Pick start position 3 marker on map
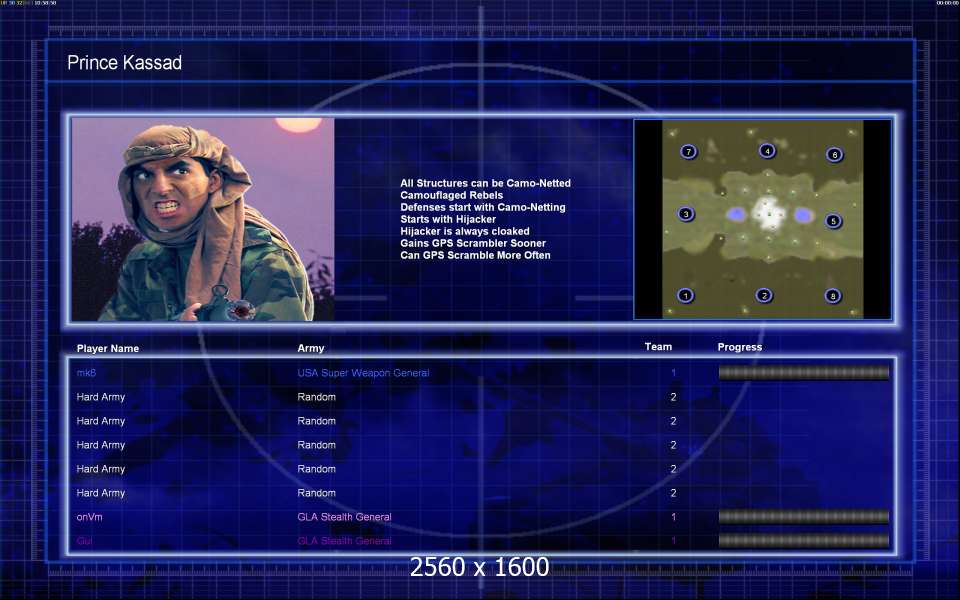 (x=685, y=214)
